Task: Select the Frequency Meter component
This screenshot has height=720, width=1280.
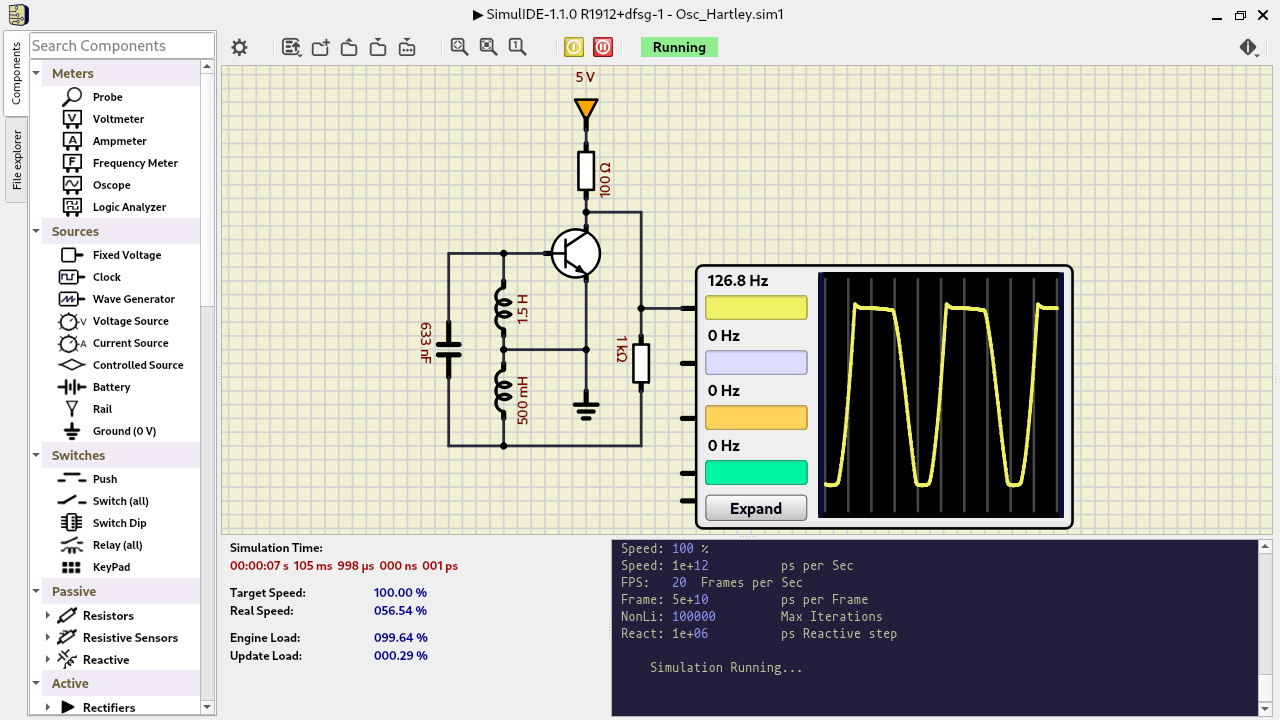Action: click(135, 163)
